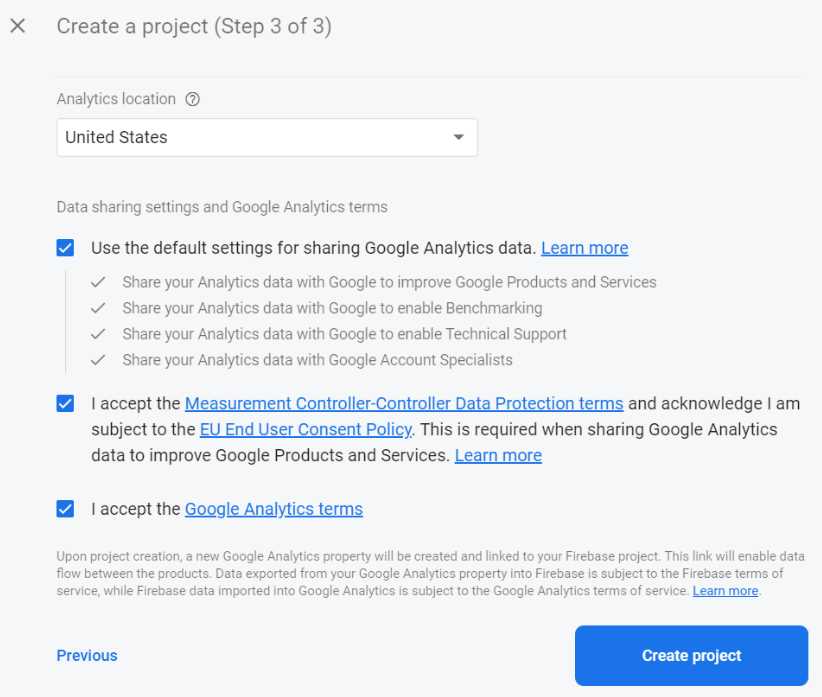Screen dimensions: 822x697
Task: Open the United States location dropdown
Action: 266,136
